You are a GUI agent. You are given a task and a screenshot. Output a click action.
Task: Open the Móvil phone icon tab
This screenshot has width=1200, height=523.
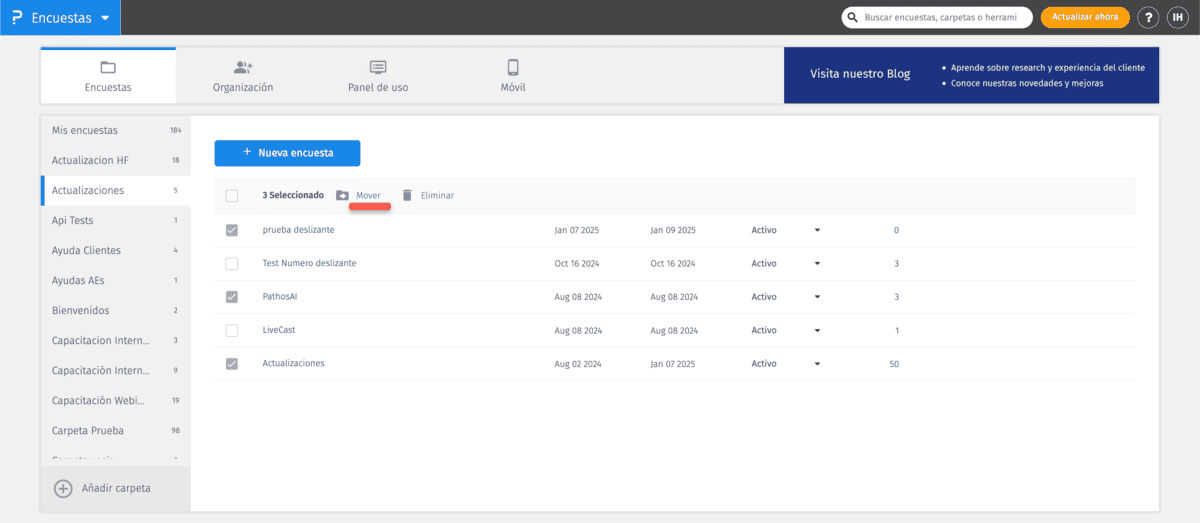click(513, 68)
